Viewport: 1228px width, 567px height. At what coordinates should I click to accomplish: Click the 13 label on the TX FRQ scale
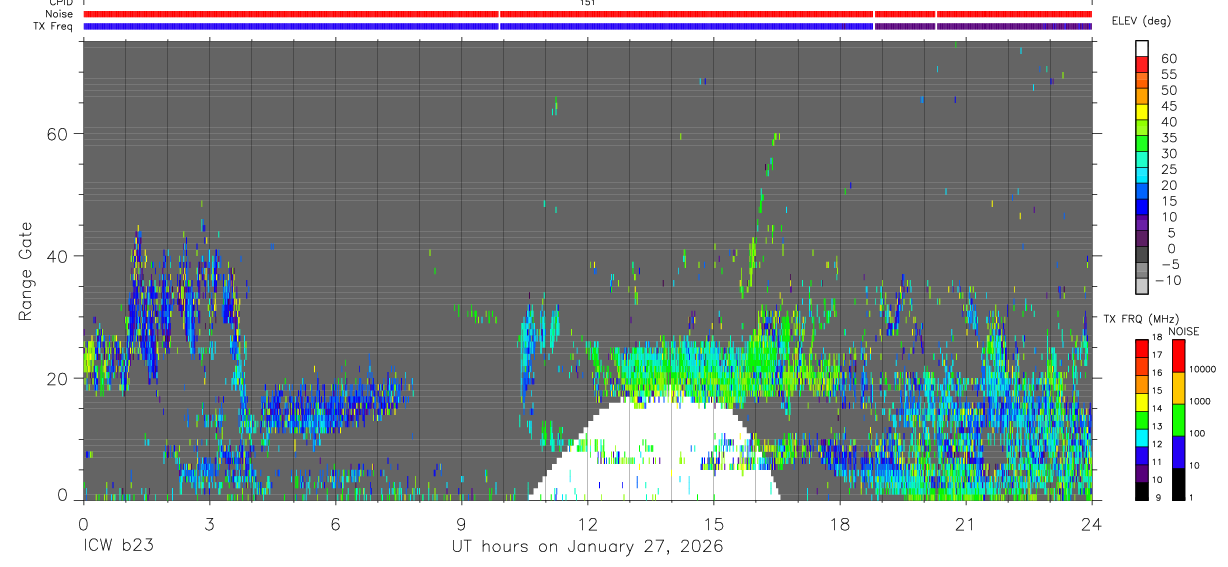point(1157,426)
